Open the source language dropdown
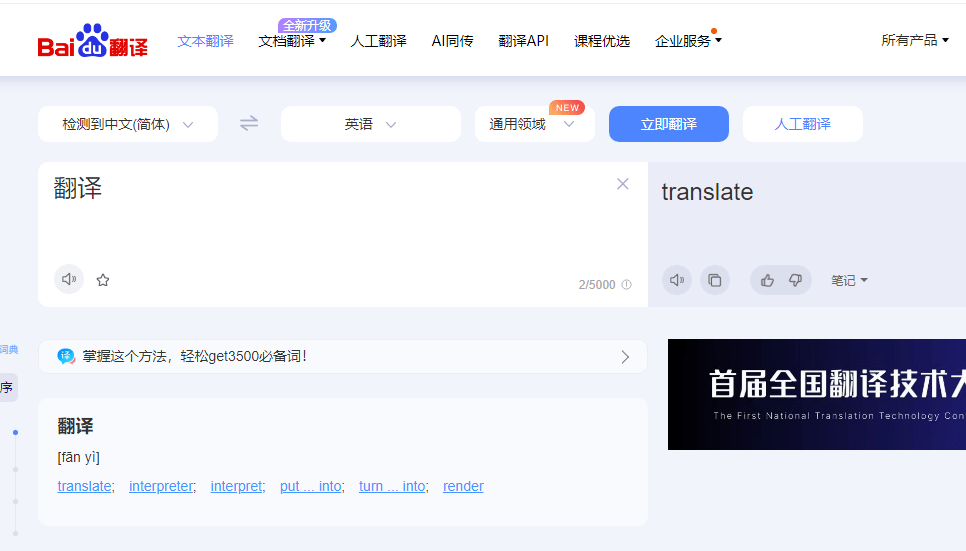This screenshot has width=966, height=551. (x=127, y=124)
